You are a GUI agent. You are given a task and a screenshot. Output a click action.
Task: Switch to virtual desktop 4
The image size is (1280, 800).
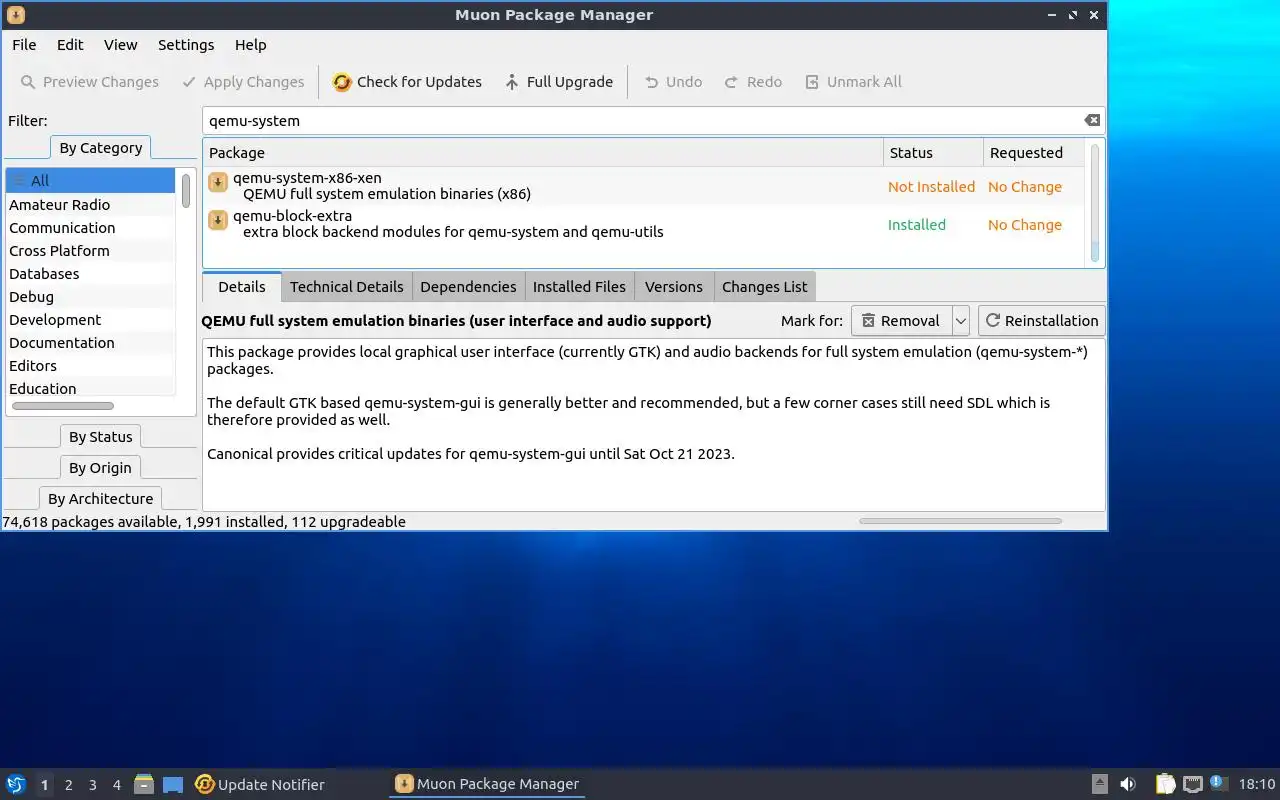coord(116,785)
